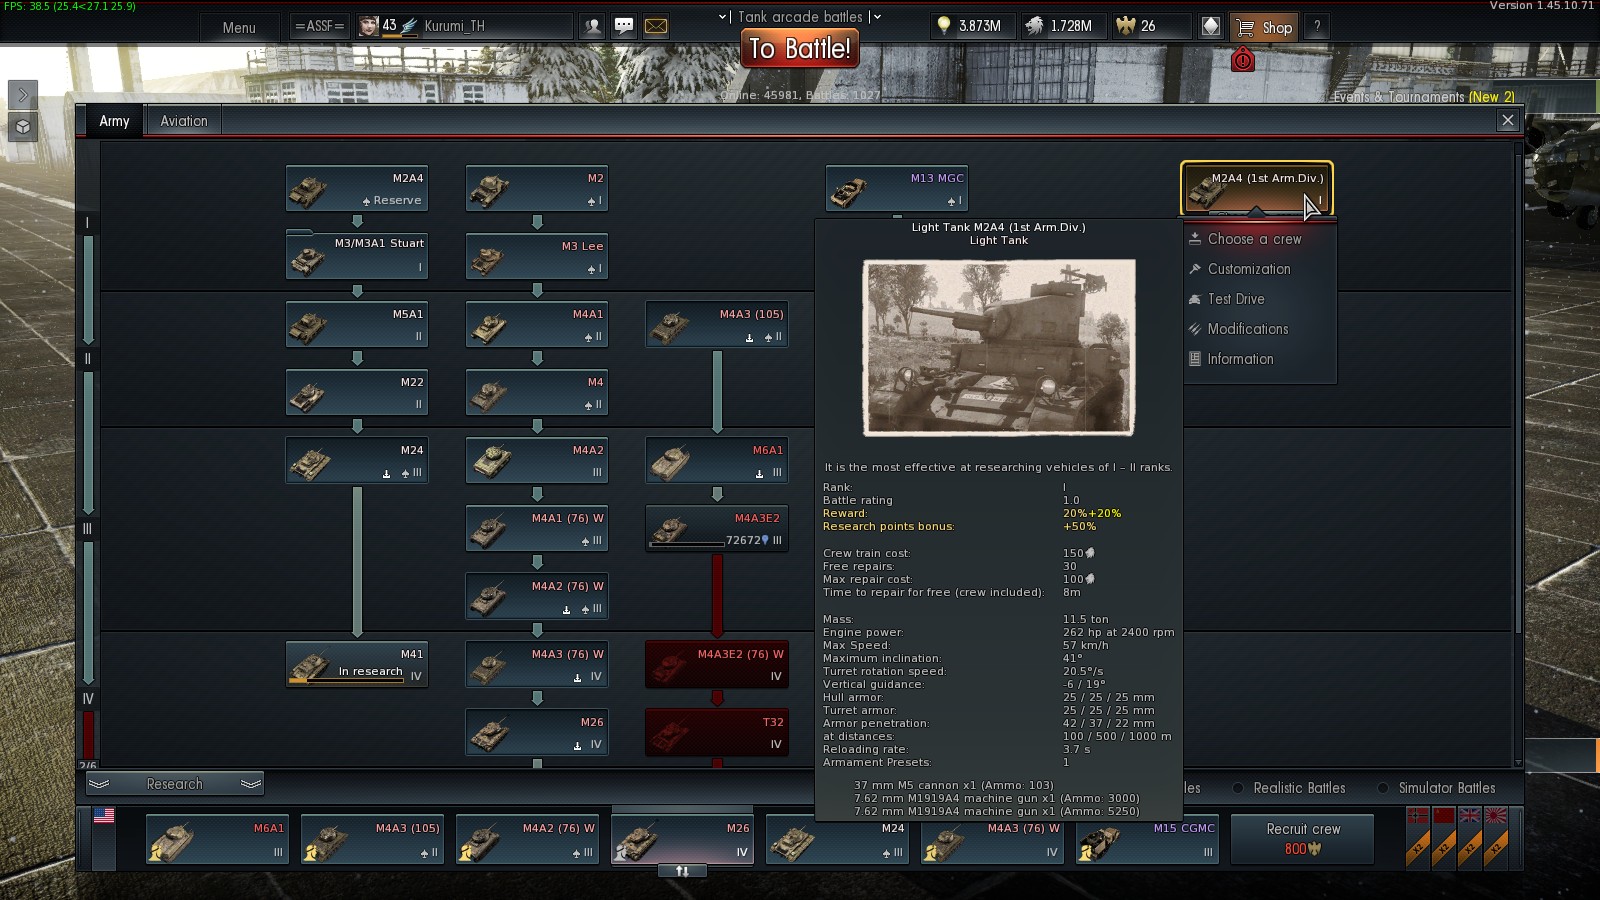1600x900 pixels.
Task: Open Events & Tournaments link
Action: tap(1424, 97)
